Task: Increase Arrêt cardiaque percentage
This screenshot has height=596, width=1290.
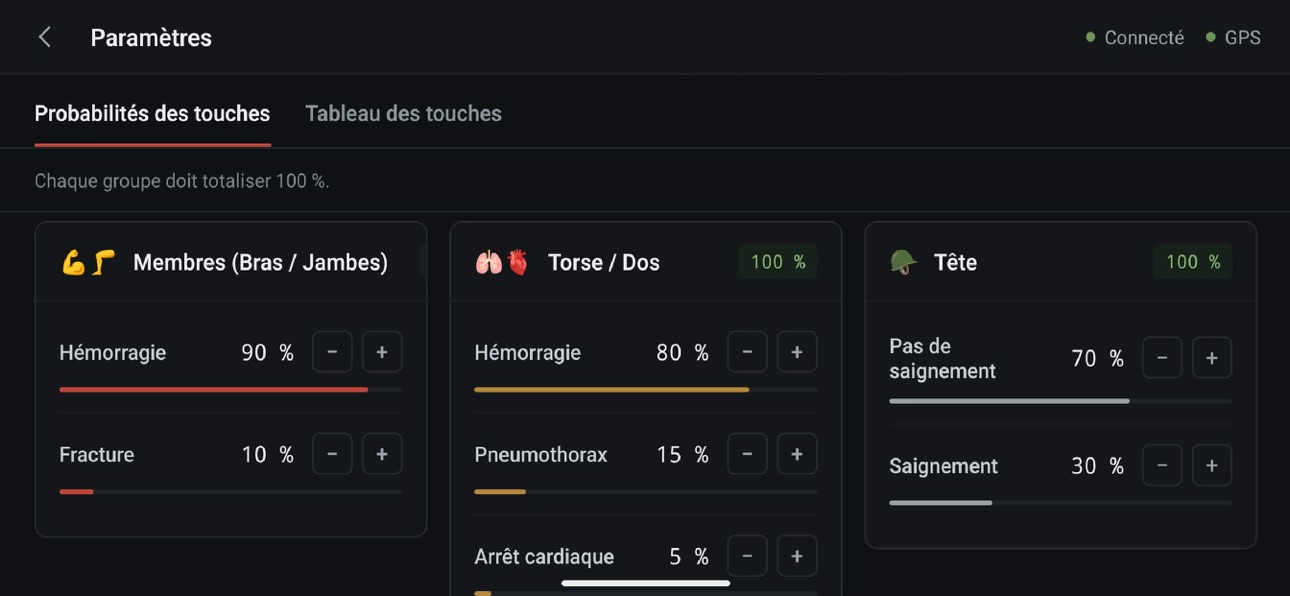Action: (797, 556)
